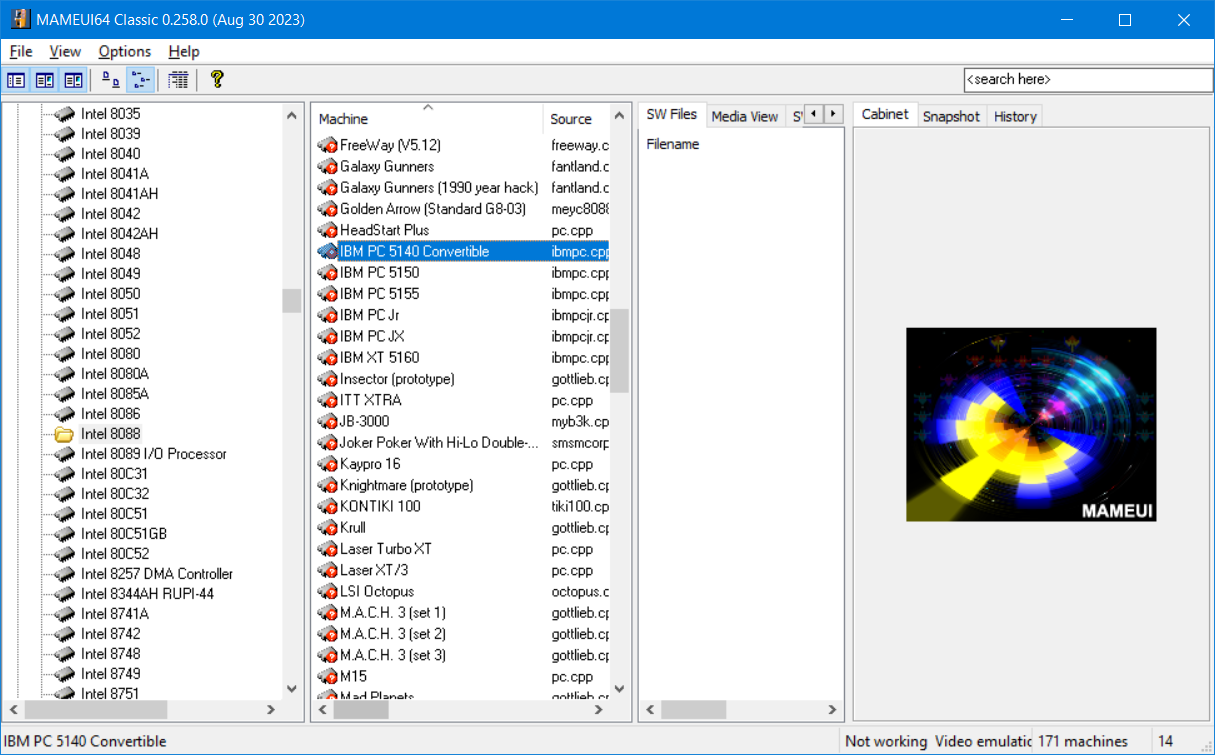Open the Help menu
1215x755 pixels.
point(184,51)
